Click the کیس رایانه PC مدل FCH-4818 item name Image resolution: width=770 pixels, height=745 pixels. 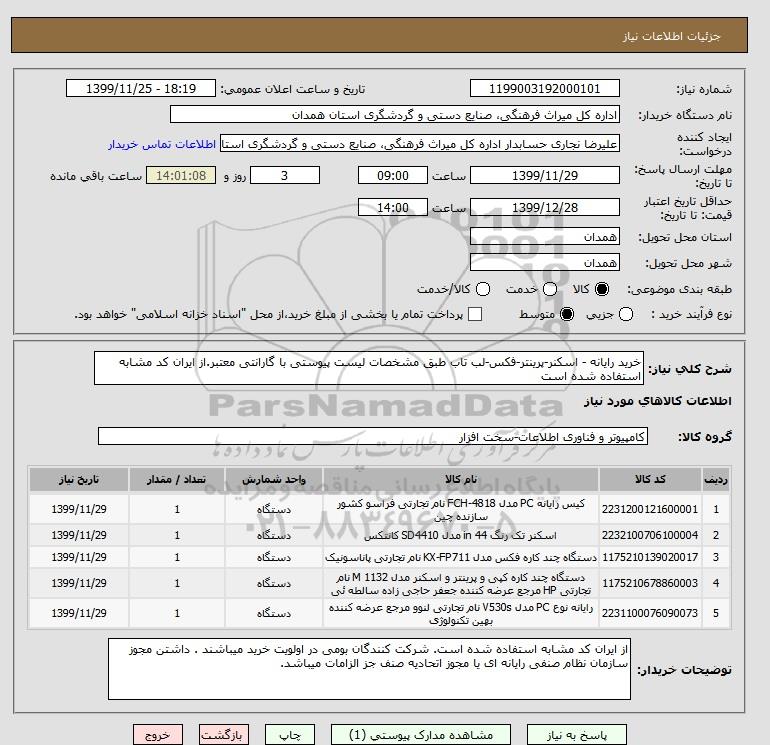point(461,510)
